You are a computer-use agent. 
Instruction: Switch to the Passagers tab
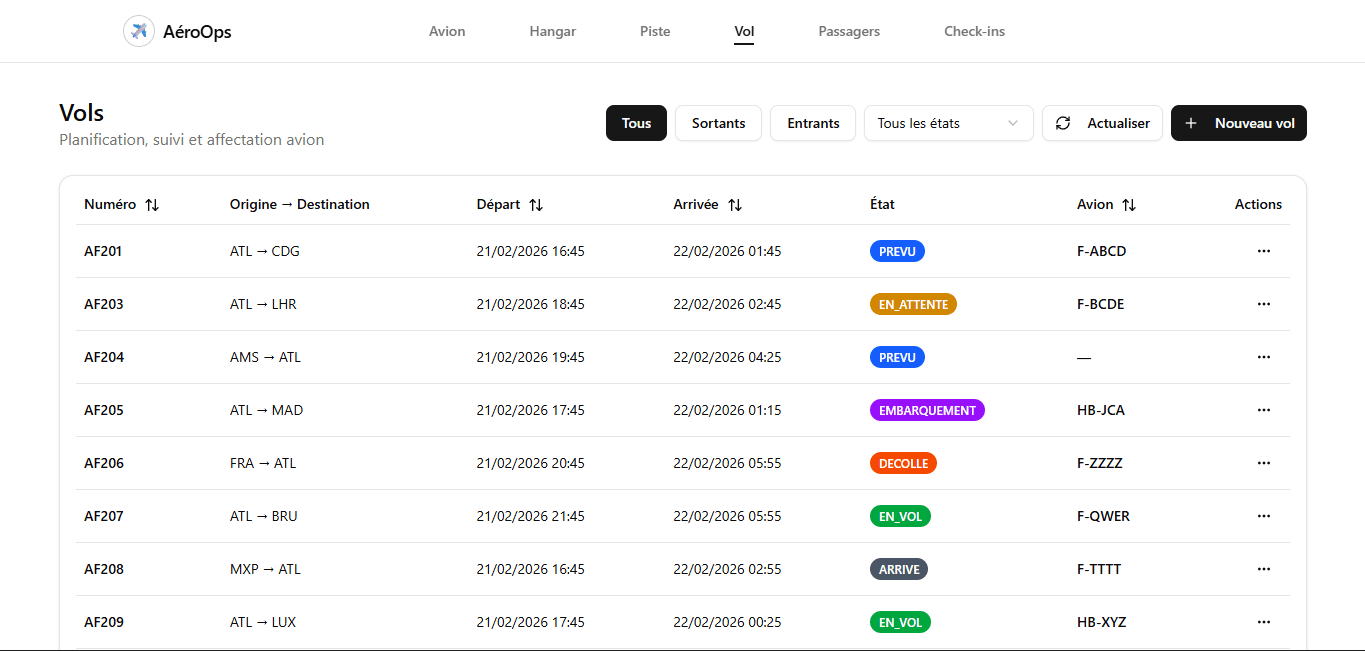[848, 31]
